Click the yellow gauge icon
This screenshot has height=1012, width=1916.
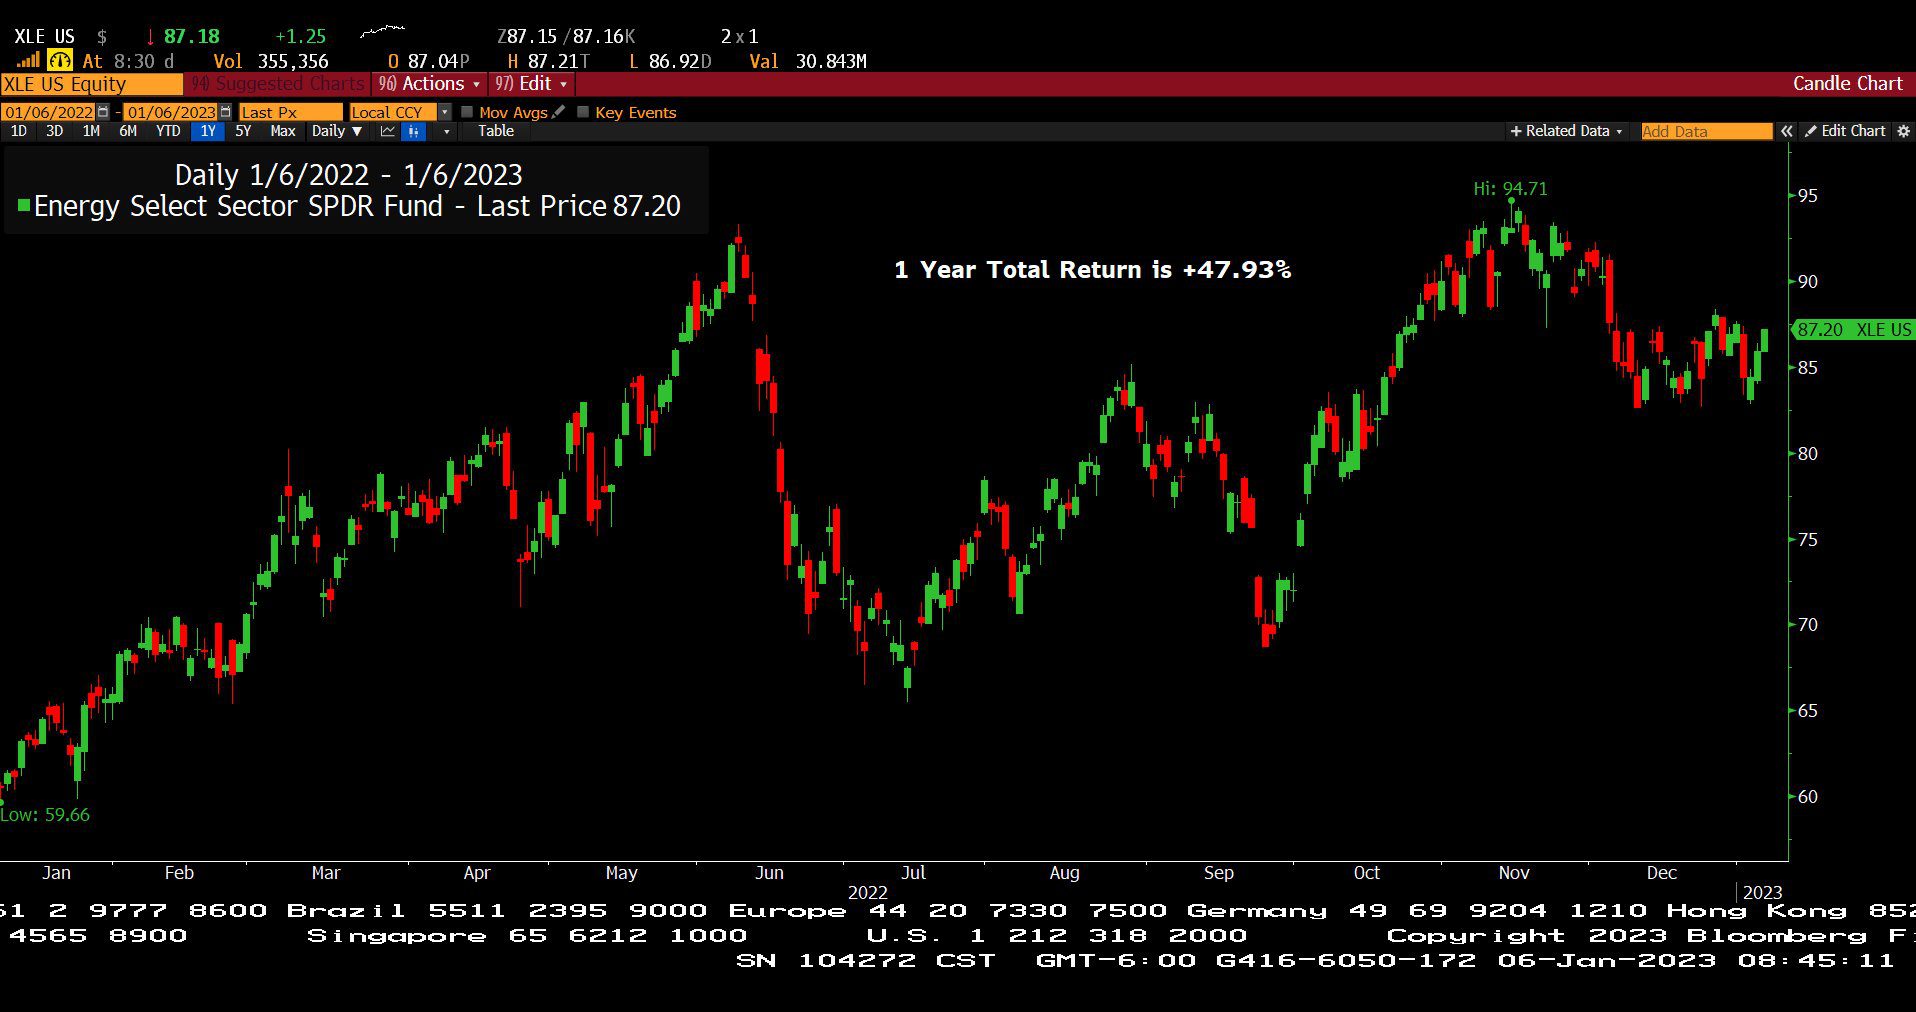59,60
